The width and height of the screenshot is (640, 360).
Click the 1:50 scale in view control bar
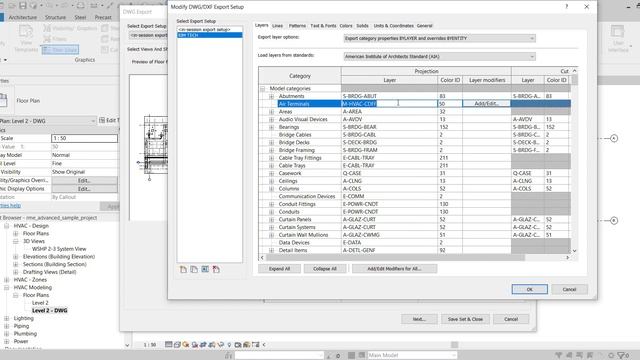[150, 345]
